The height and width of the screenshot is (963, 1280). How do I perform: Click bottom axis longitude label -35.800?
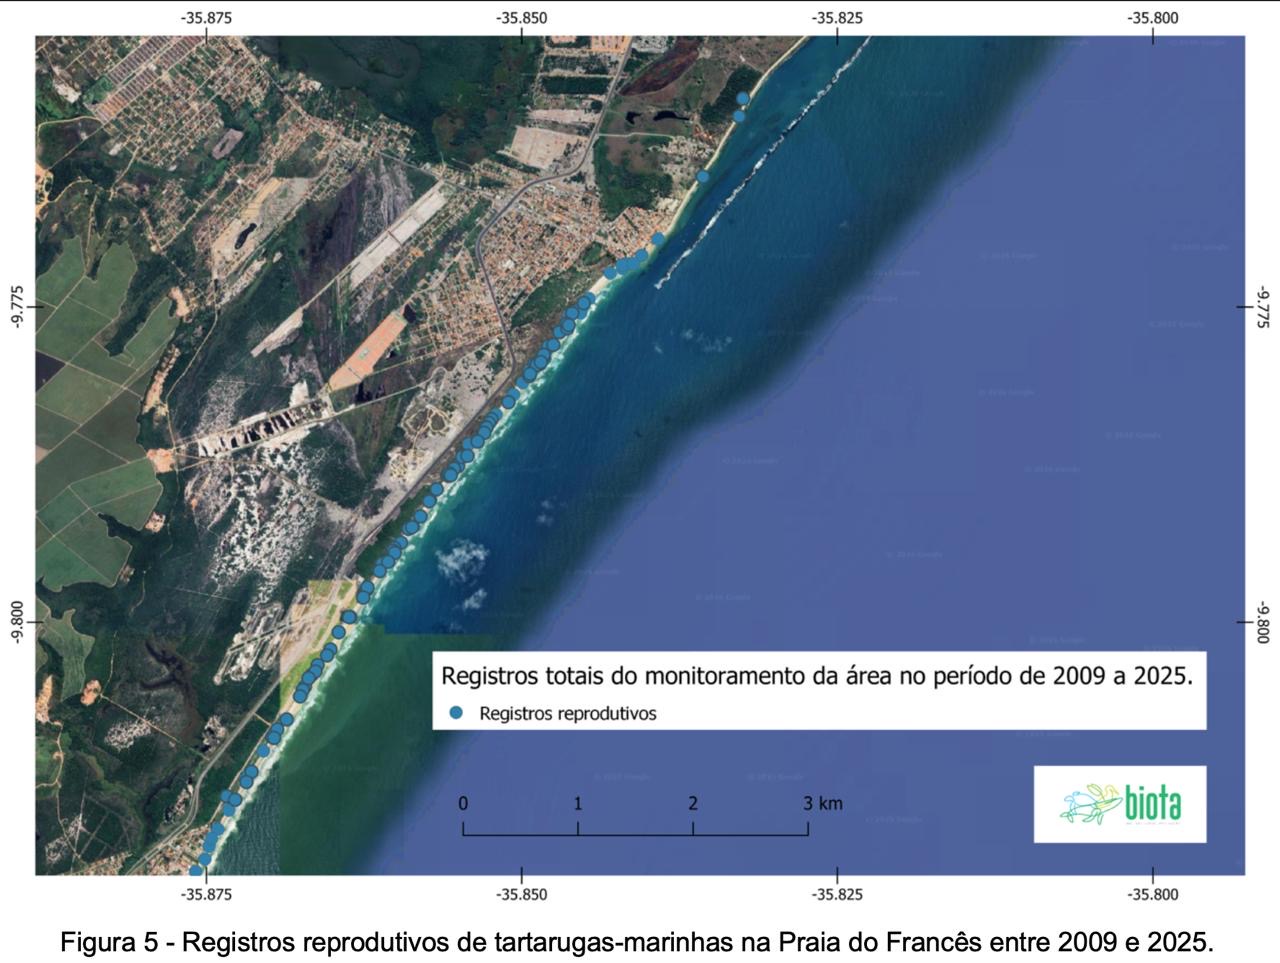tap(1153, 894)
